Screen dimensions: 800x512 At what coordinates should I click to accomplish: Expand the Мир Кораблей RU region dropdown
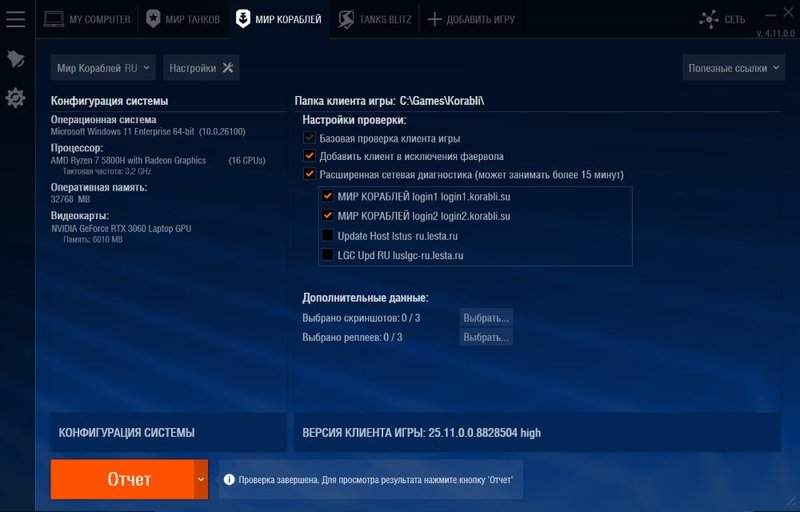pyautogui.click(x=104, y=68)
